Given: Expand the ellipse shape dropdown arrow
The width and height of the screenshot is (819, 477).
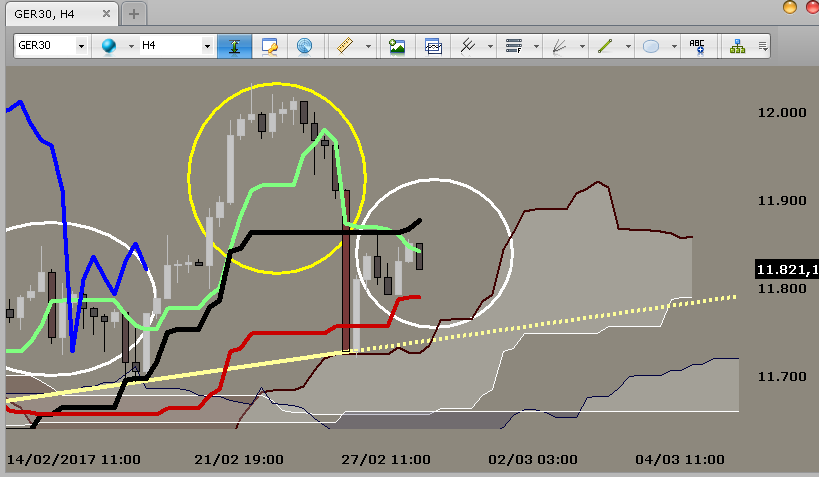Looking at the screenshot, I should point(674,46).
